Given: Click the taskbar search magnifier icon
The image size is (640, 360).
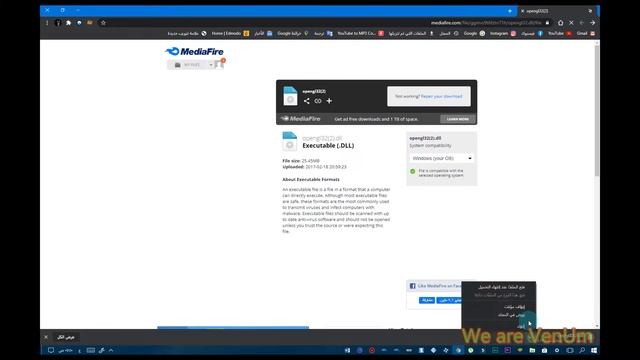Looking at the screenshot, I should 582,350.
